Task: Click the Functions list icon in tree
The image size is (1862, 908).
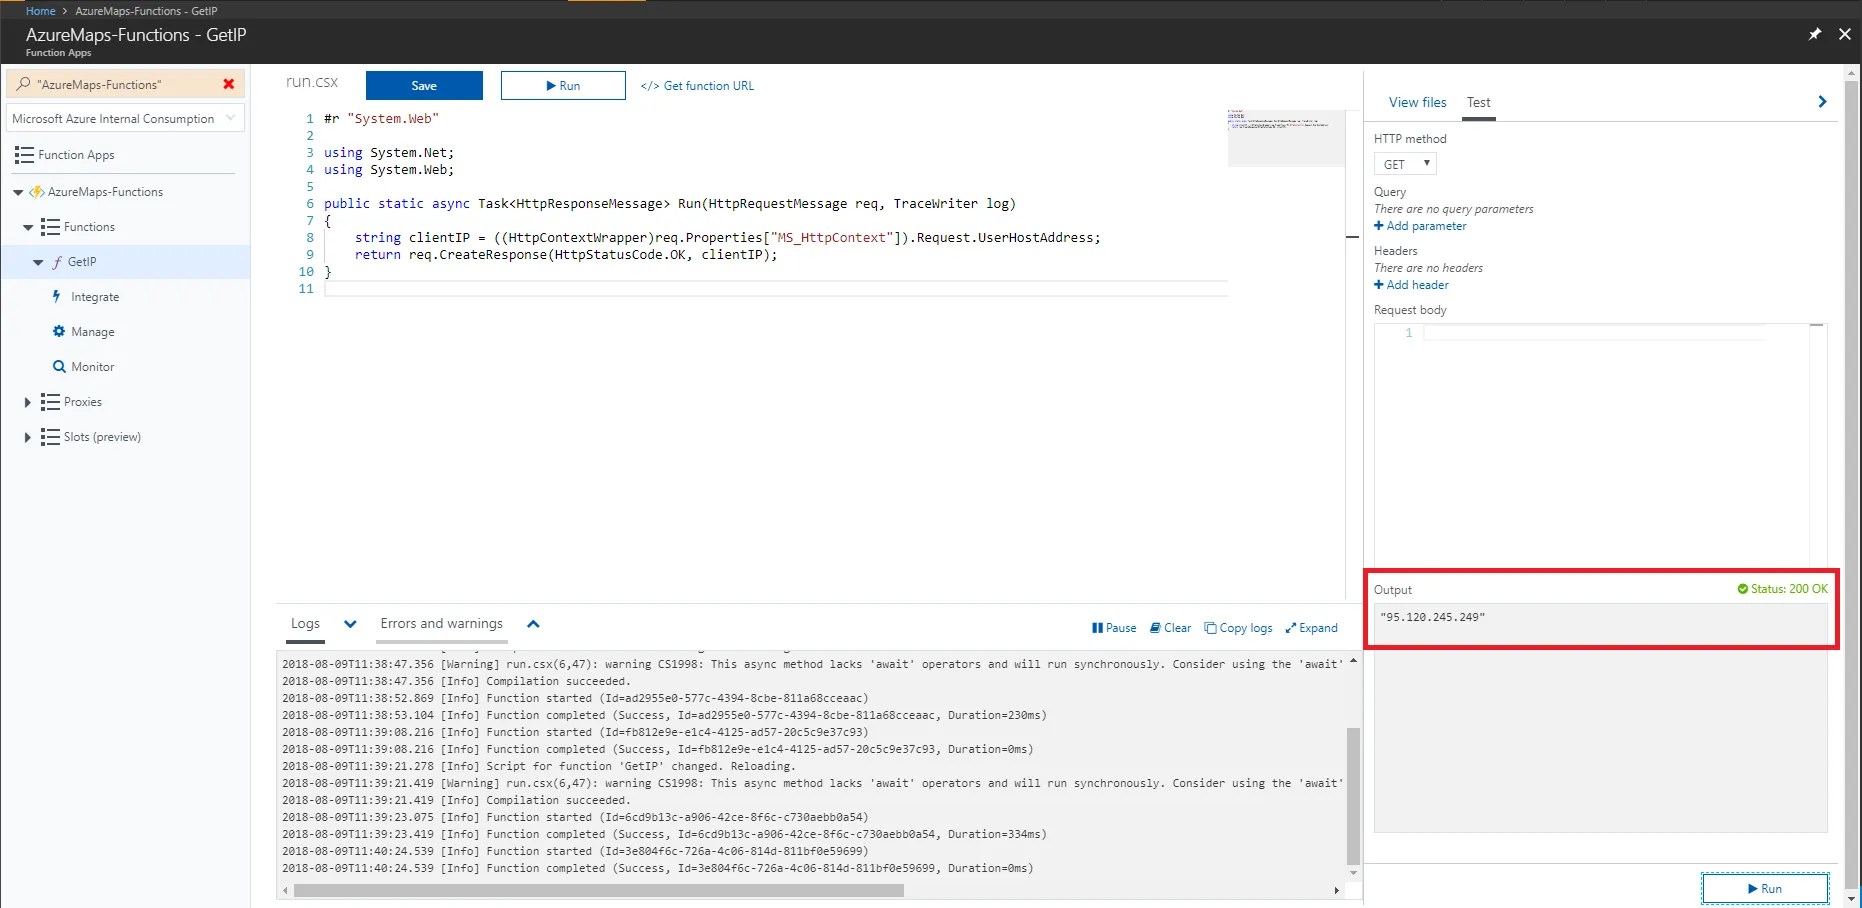Action: coord(50,227)
